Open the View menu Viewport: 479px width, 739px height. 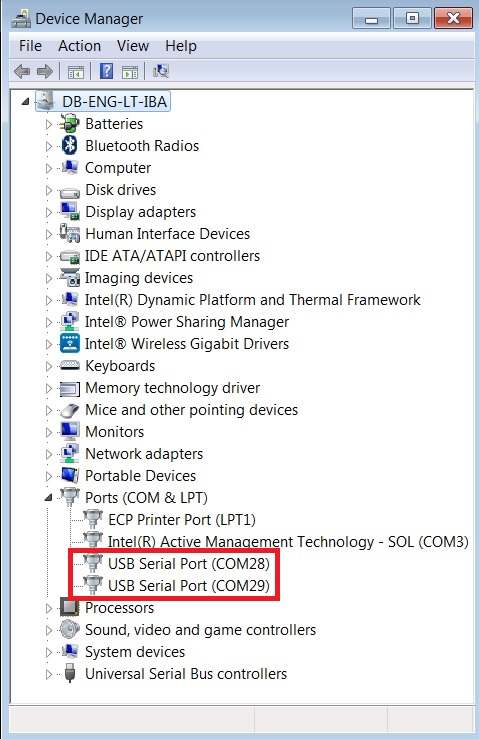[x=133, y=46]
